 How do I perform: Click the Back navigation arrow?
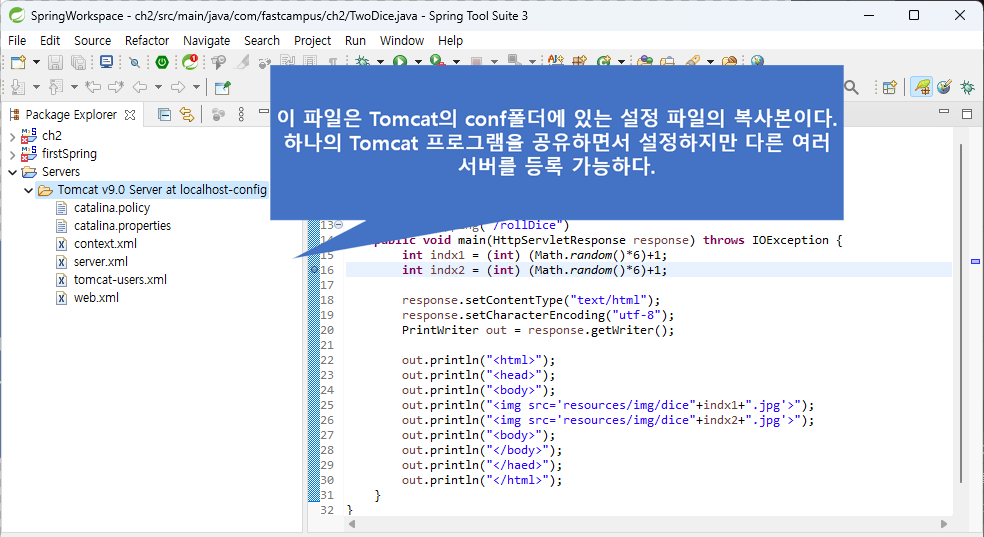point(140,87)
